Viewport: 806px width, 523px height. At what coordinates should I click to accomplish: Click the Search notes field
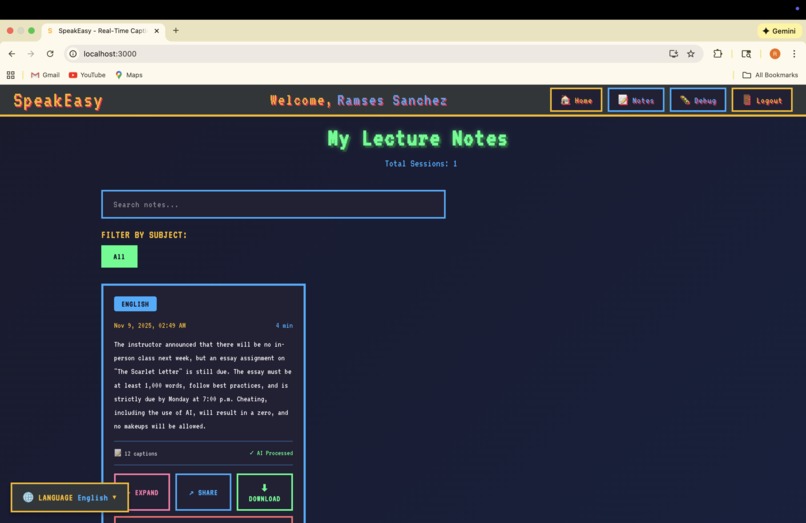(x=273, y=204)
